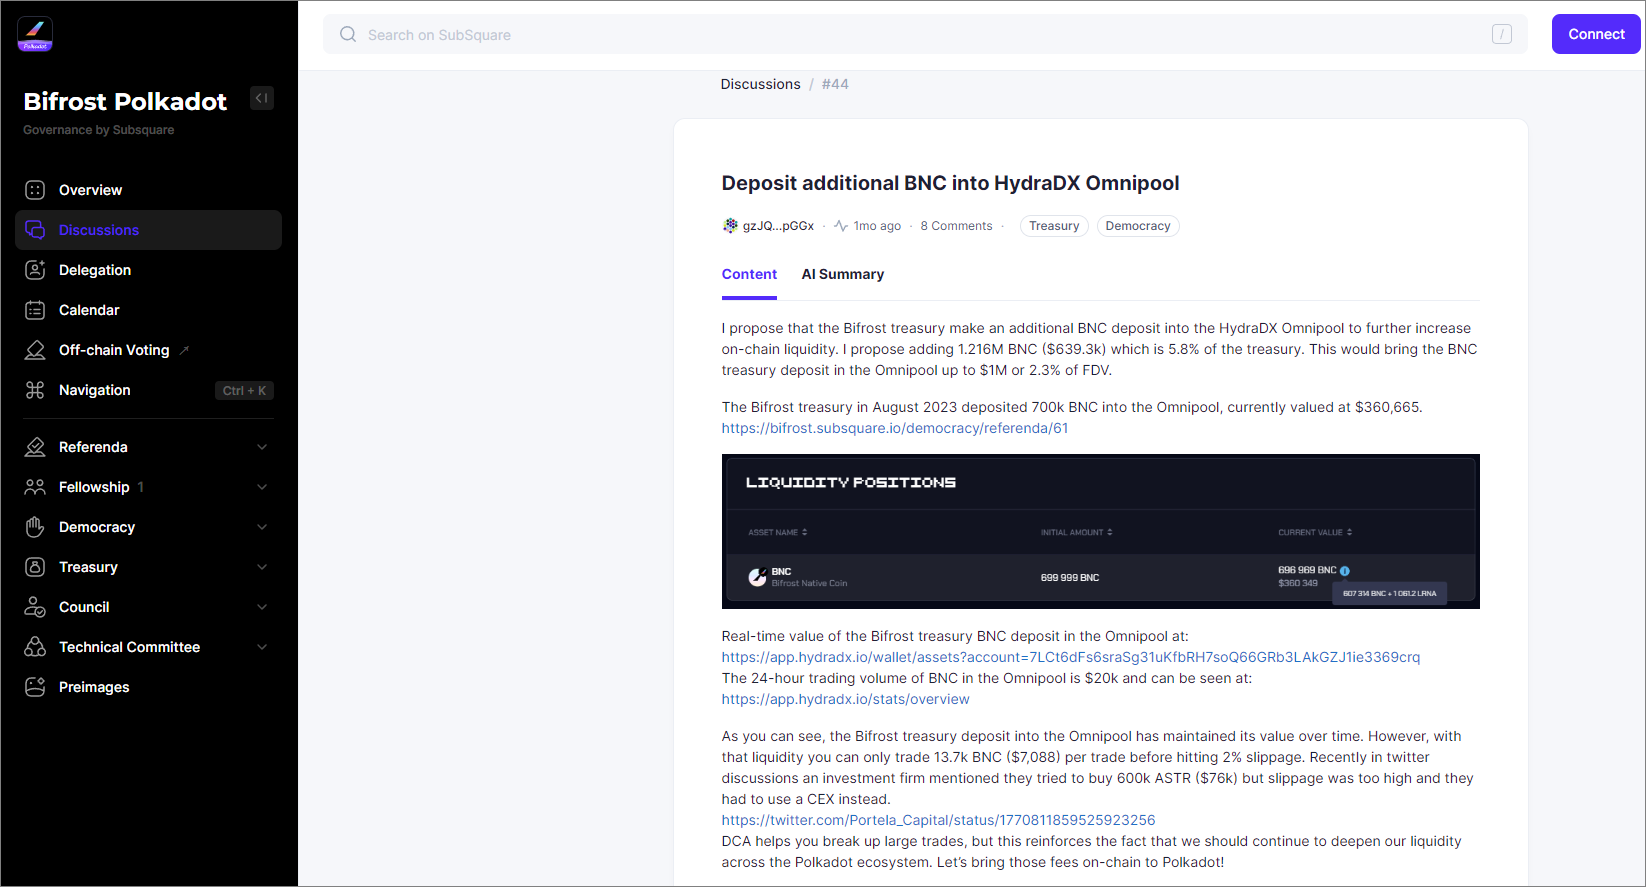
Task: Open Off-chain Voting page
Action: coord(148,350)
